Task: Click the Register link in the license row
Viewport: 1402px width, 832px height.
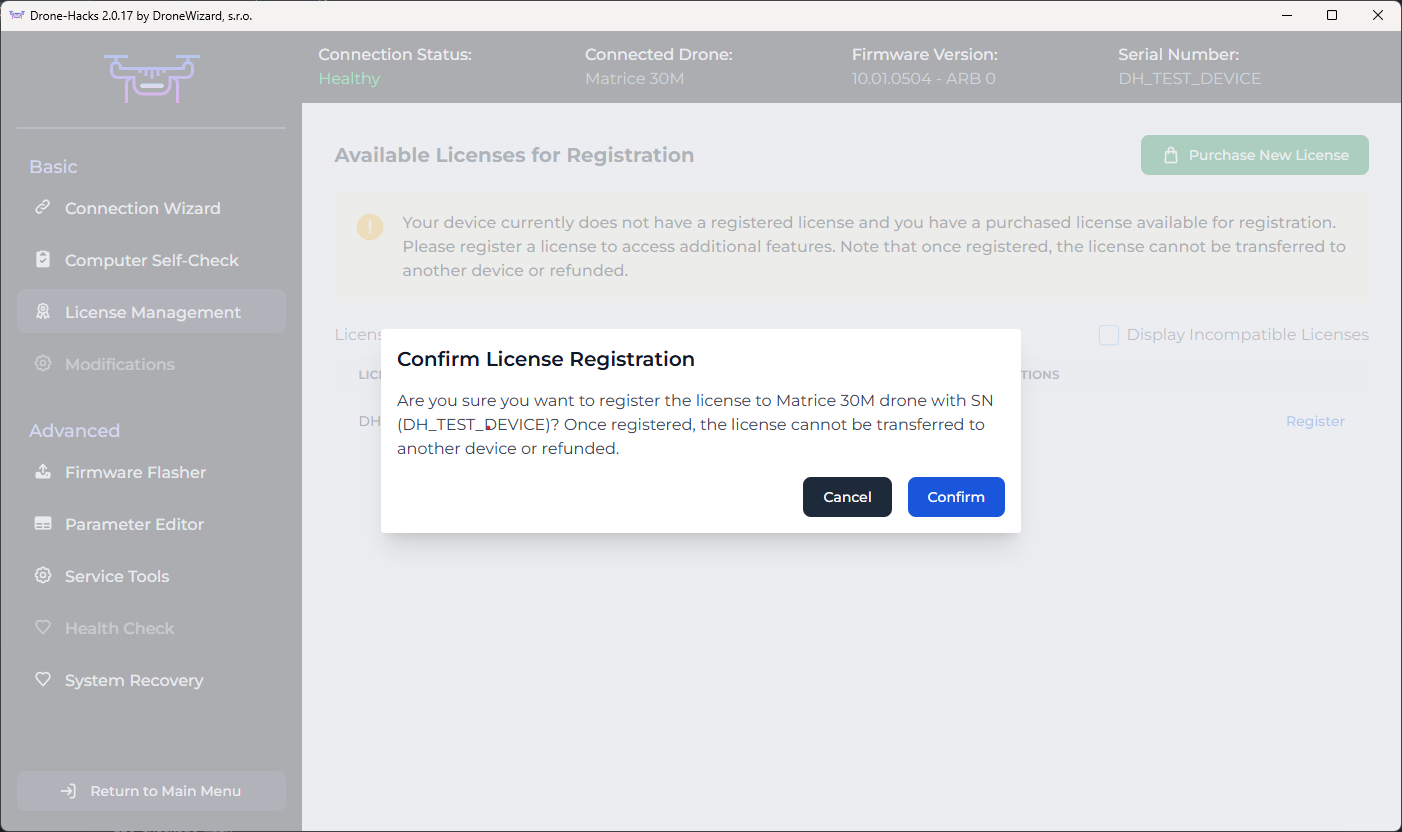Action: pyautogui.click(x=1314, y=421)
